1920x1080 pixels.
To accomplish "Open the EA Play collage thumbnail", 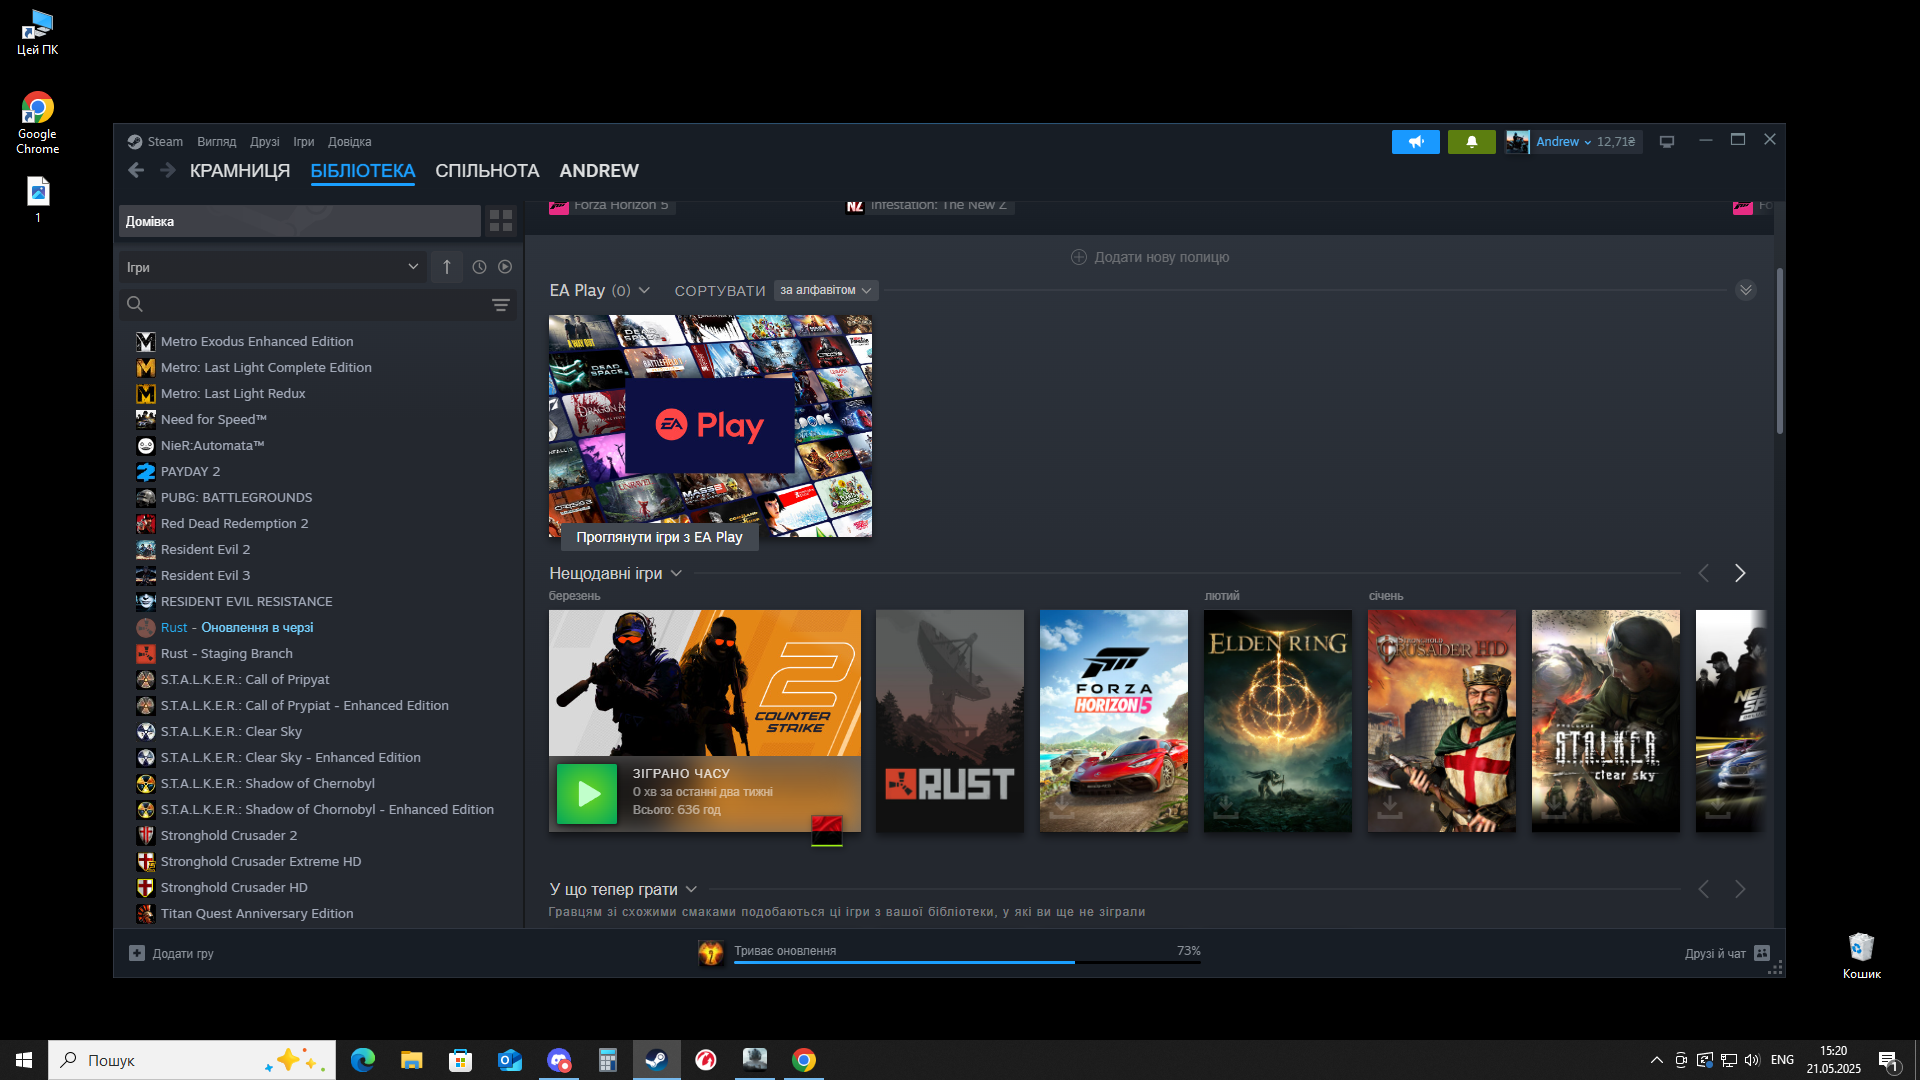I will pos(710,426).
